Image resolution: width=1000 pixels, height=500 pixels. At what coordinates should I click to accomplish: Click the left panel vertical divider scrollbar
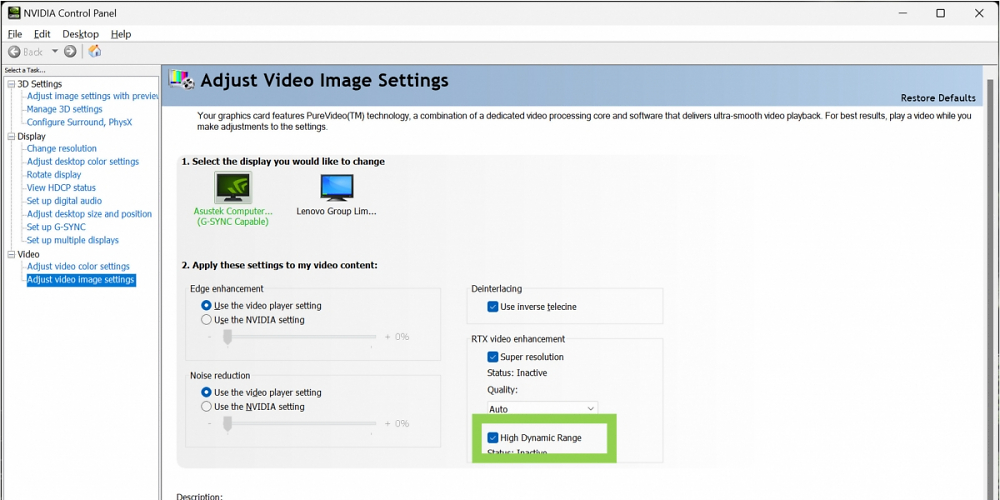tap(160, 281)
